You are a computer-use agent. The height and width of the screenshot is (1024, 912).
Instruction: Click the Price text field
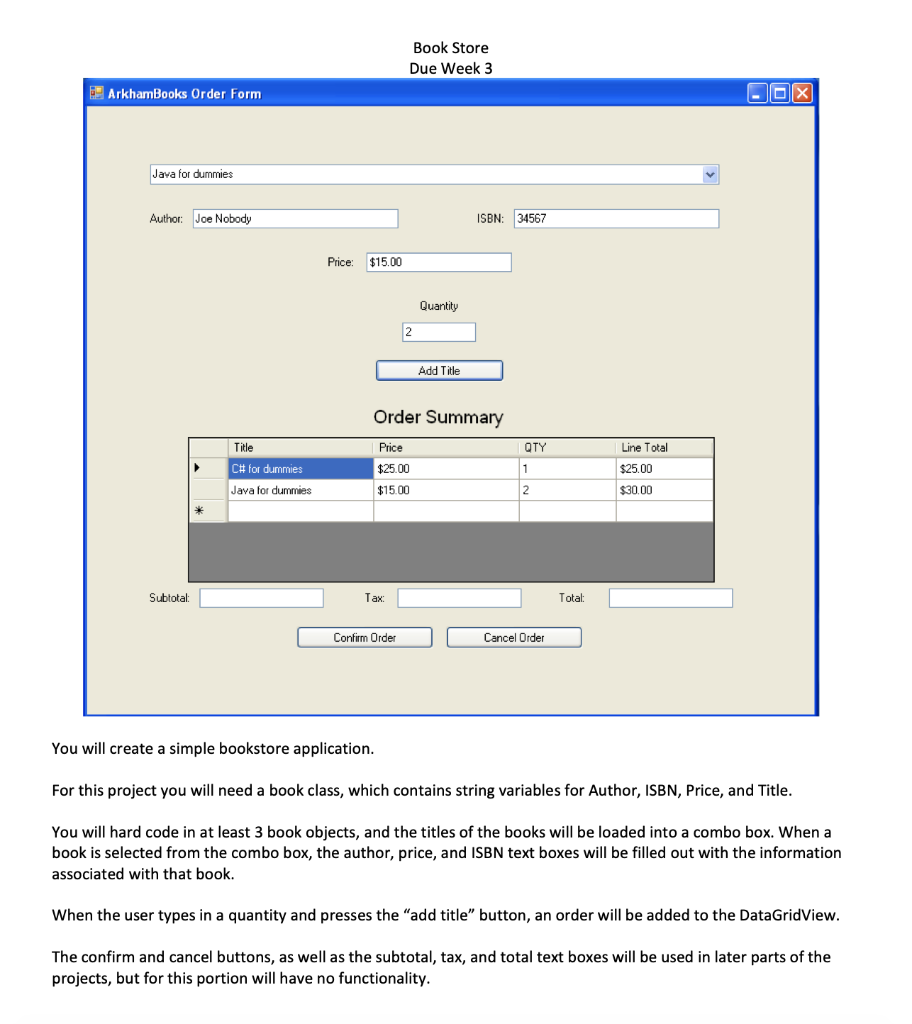click(438, 261)
